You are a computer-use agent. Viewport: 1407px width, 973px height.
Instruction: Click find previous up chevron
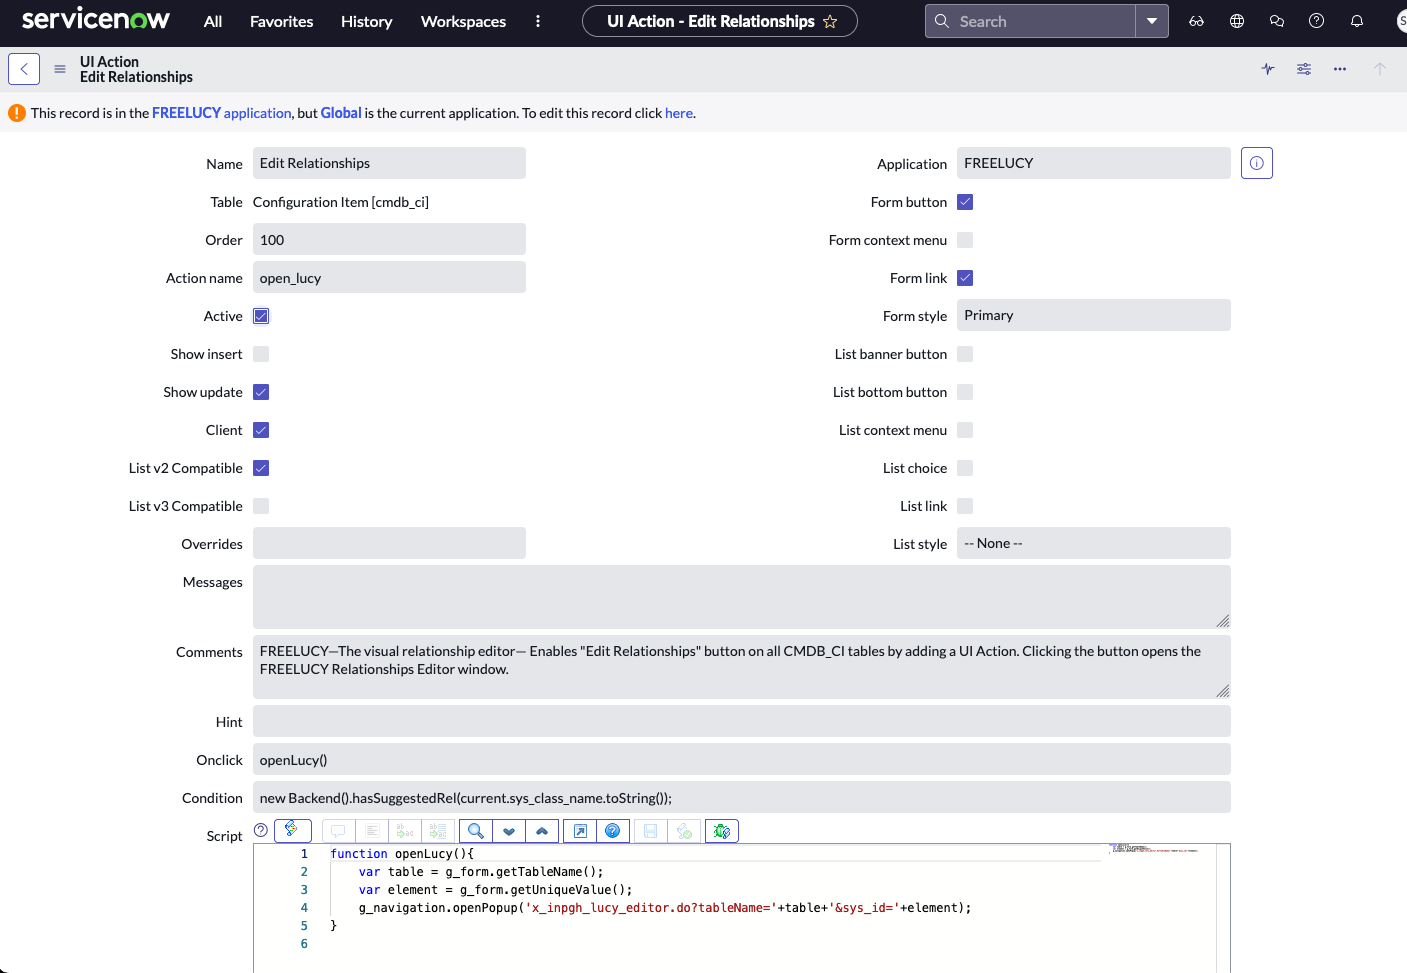542,831
